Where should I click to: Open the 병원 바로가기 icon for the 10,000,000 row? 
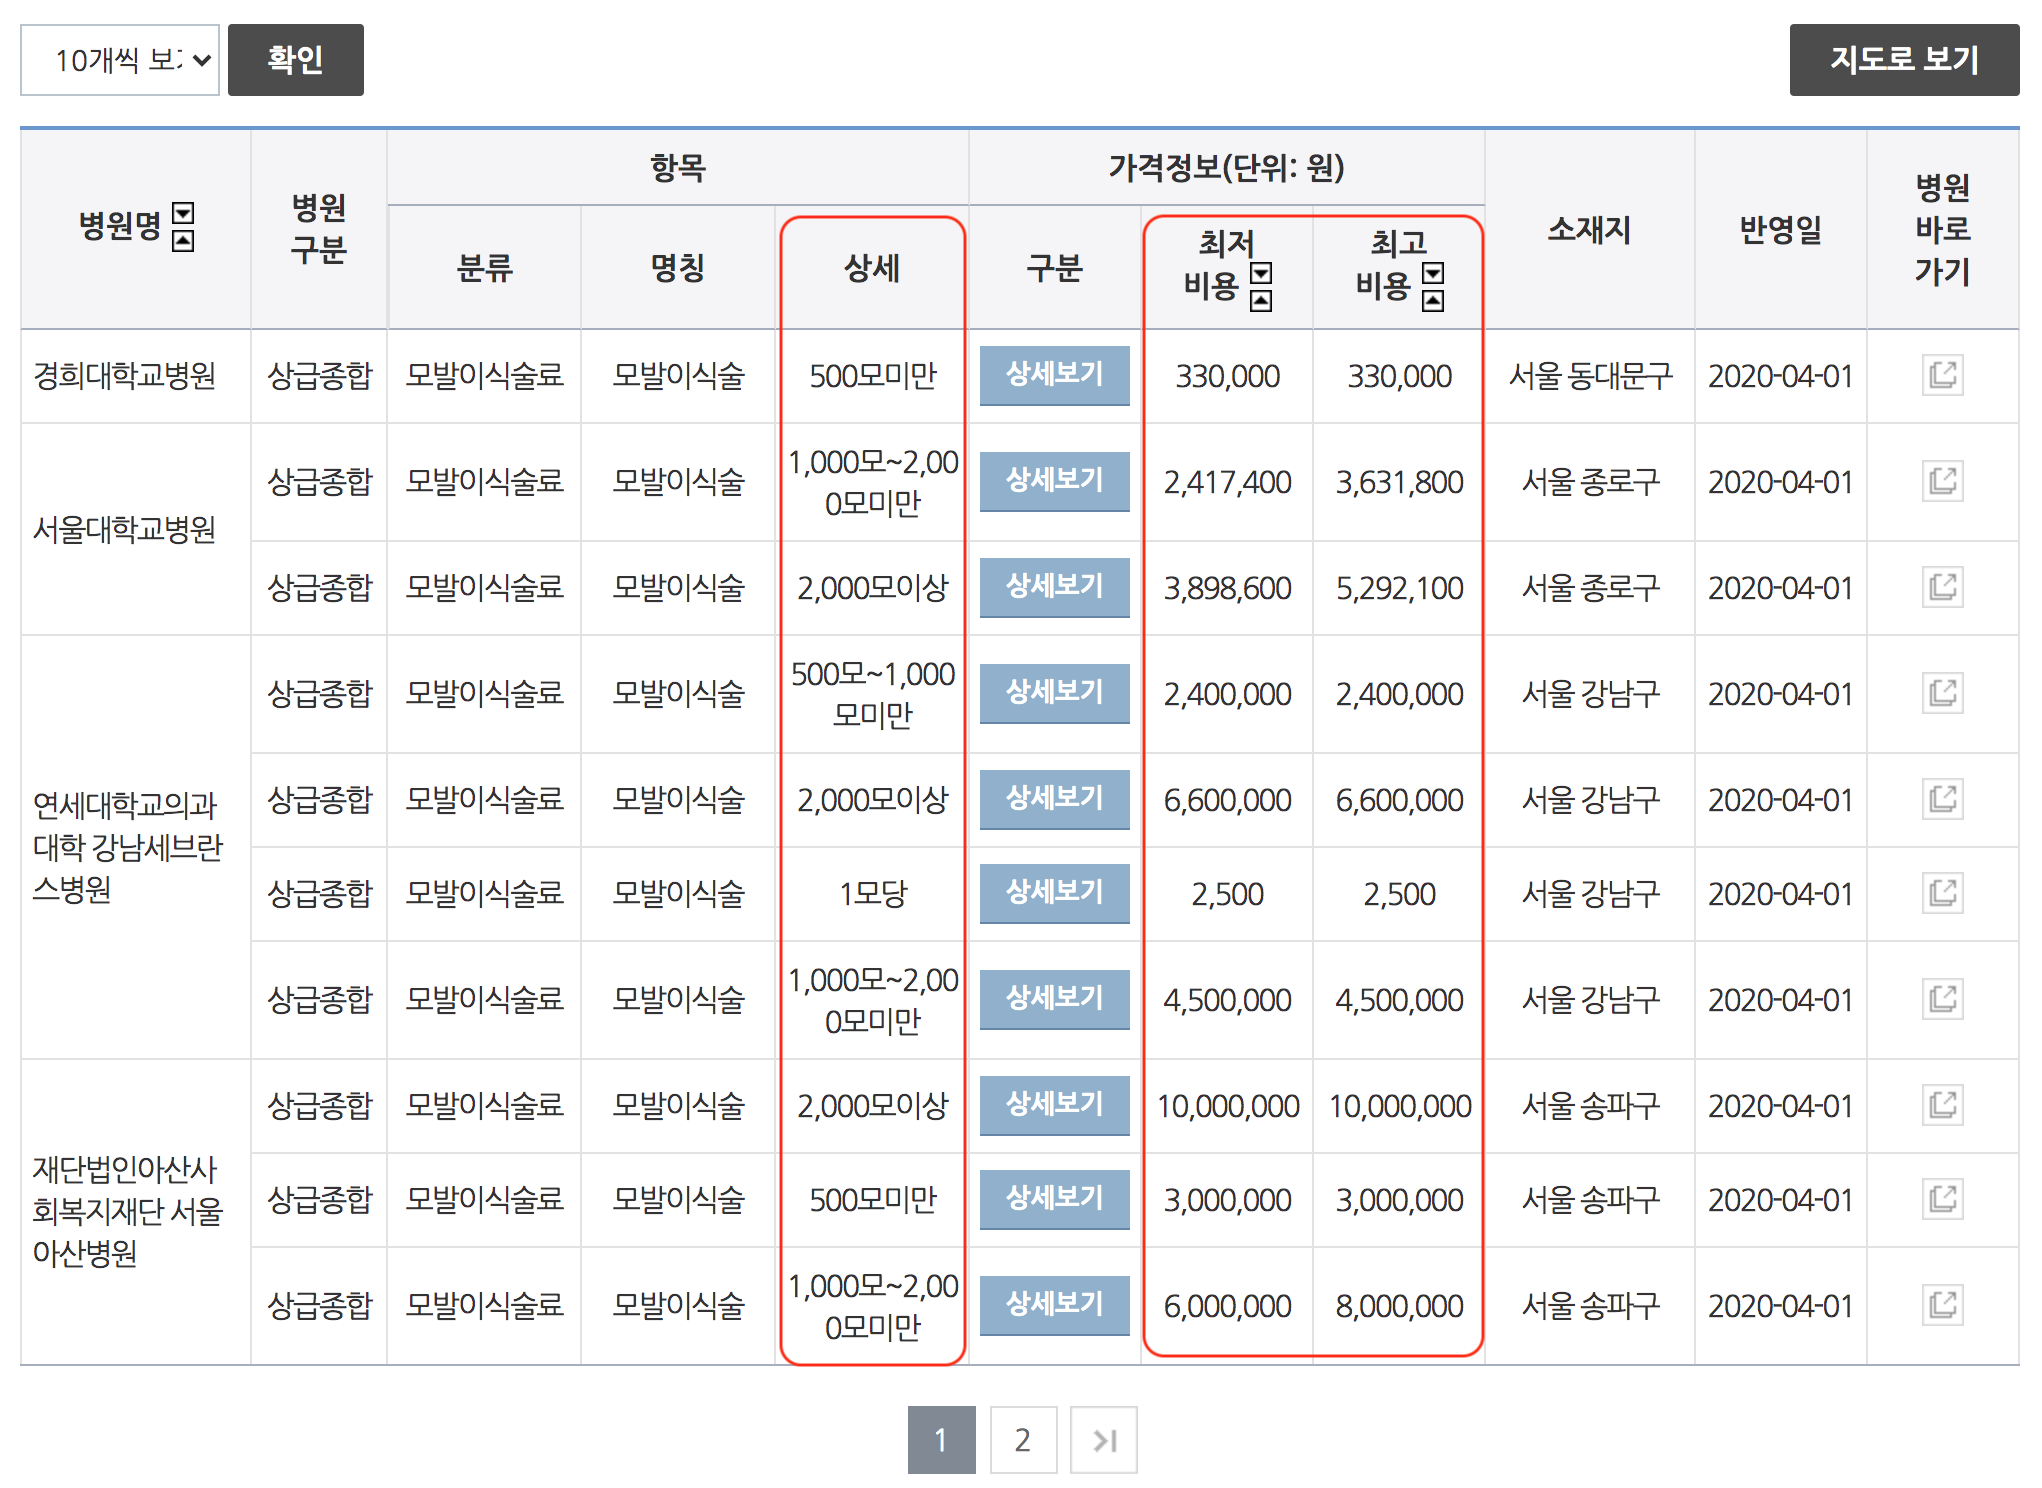(x=1944, y=1105)
